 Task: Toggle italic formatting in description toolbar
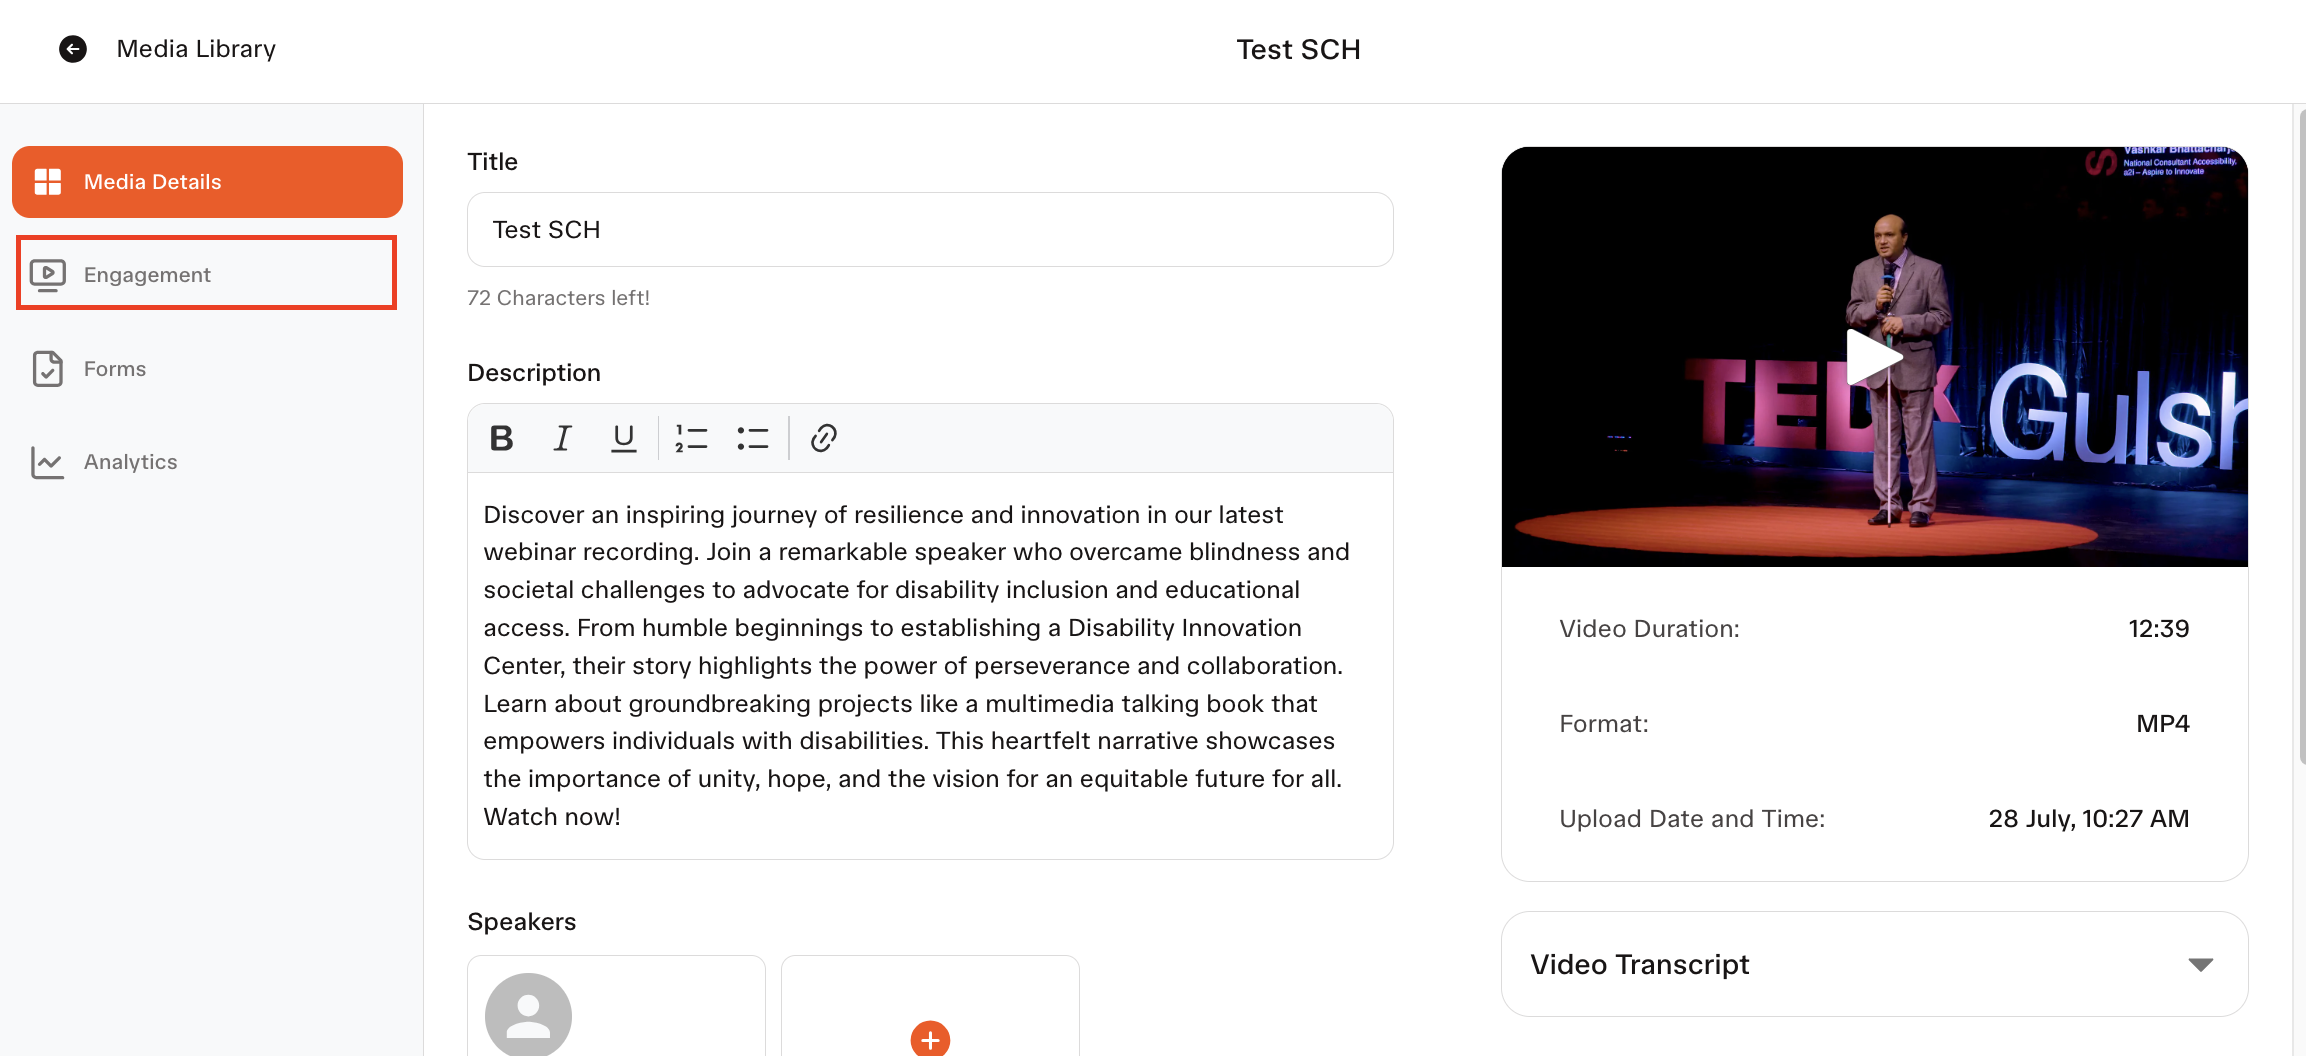pos(563,438)
